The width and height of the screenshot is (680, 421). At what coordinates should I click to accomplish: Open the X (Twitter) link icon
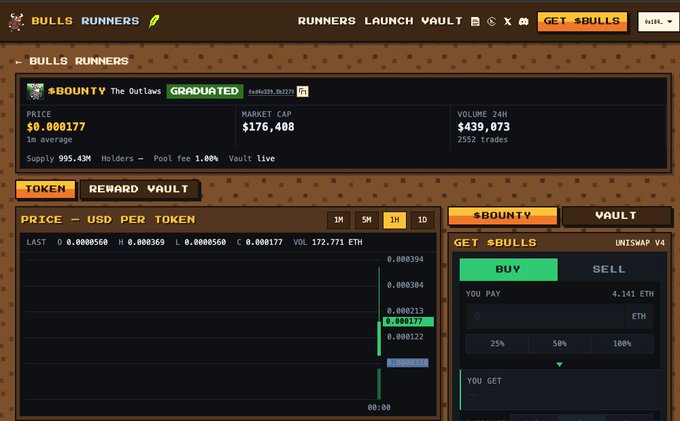click(507, 21)
